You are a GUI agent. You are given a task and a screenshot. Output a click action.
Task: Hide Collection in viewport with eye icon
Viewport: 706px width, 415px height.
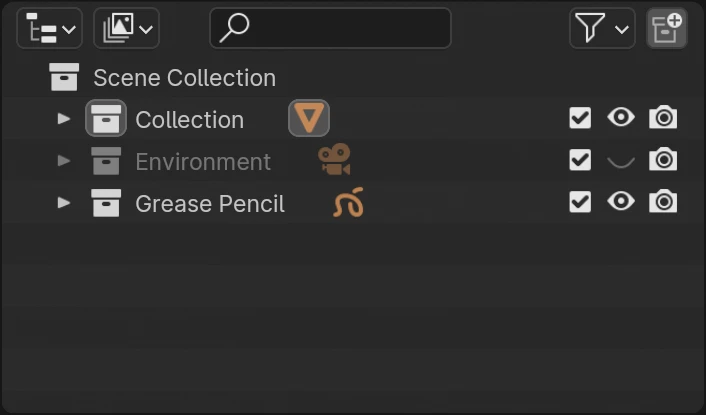point(621,118)
